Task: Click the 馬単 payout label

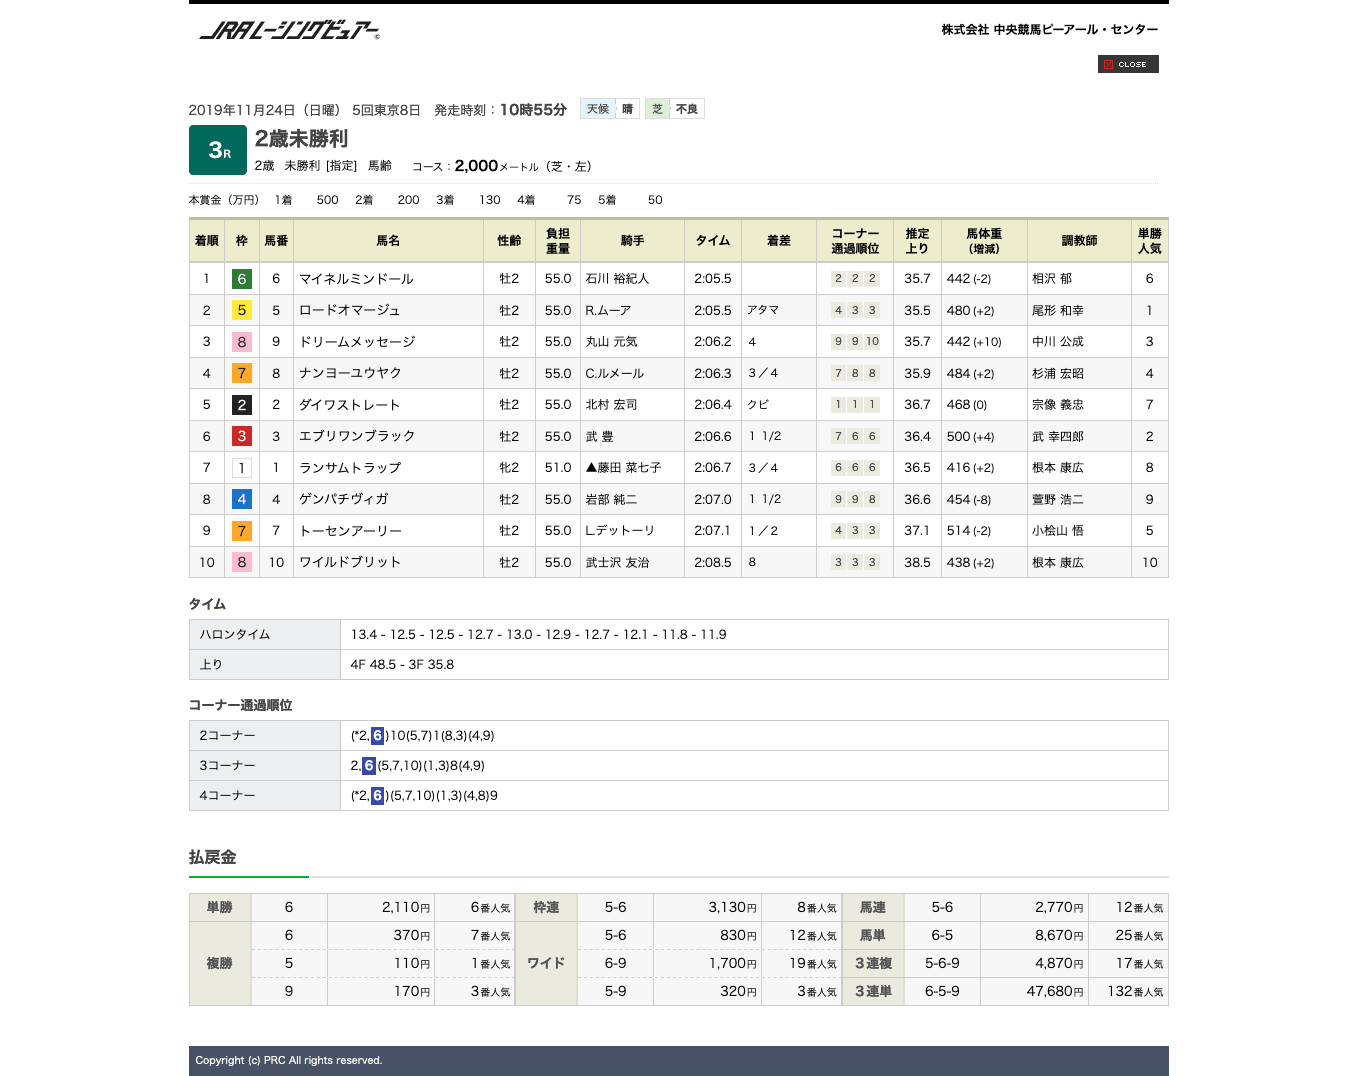Action: pyautogui.click(x=873, y=935)
